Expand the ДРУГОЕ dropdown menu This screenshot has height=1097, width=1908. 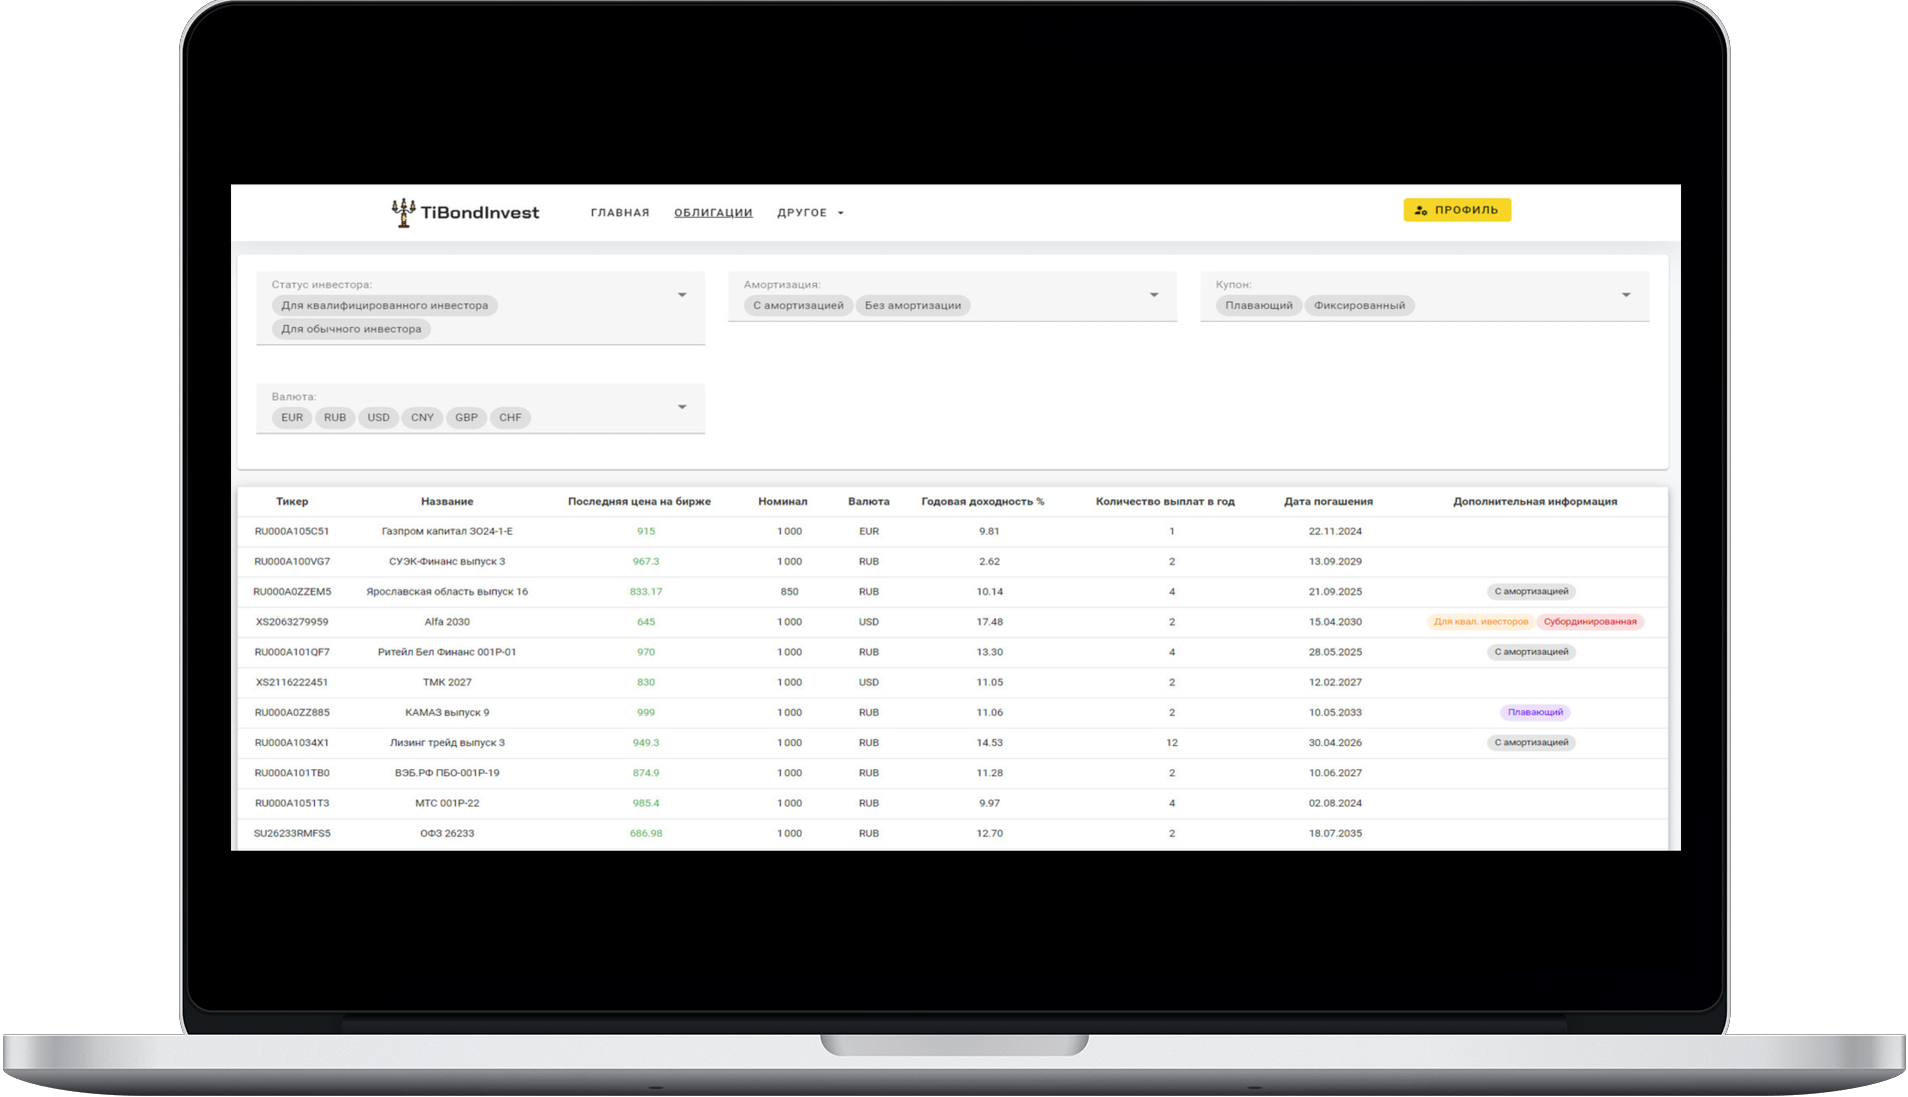811,213
